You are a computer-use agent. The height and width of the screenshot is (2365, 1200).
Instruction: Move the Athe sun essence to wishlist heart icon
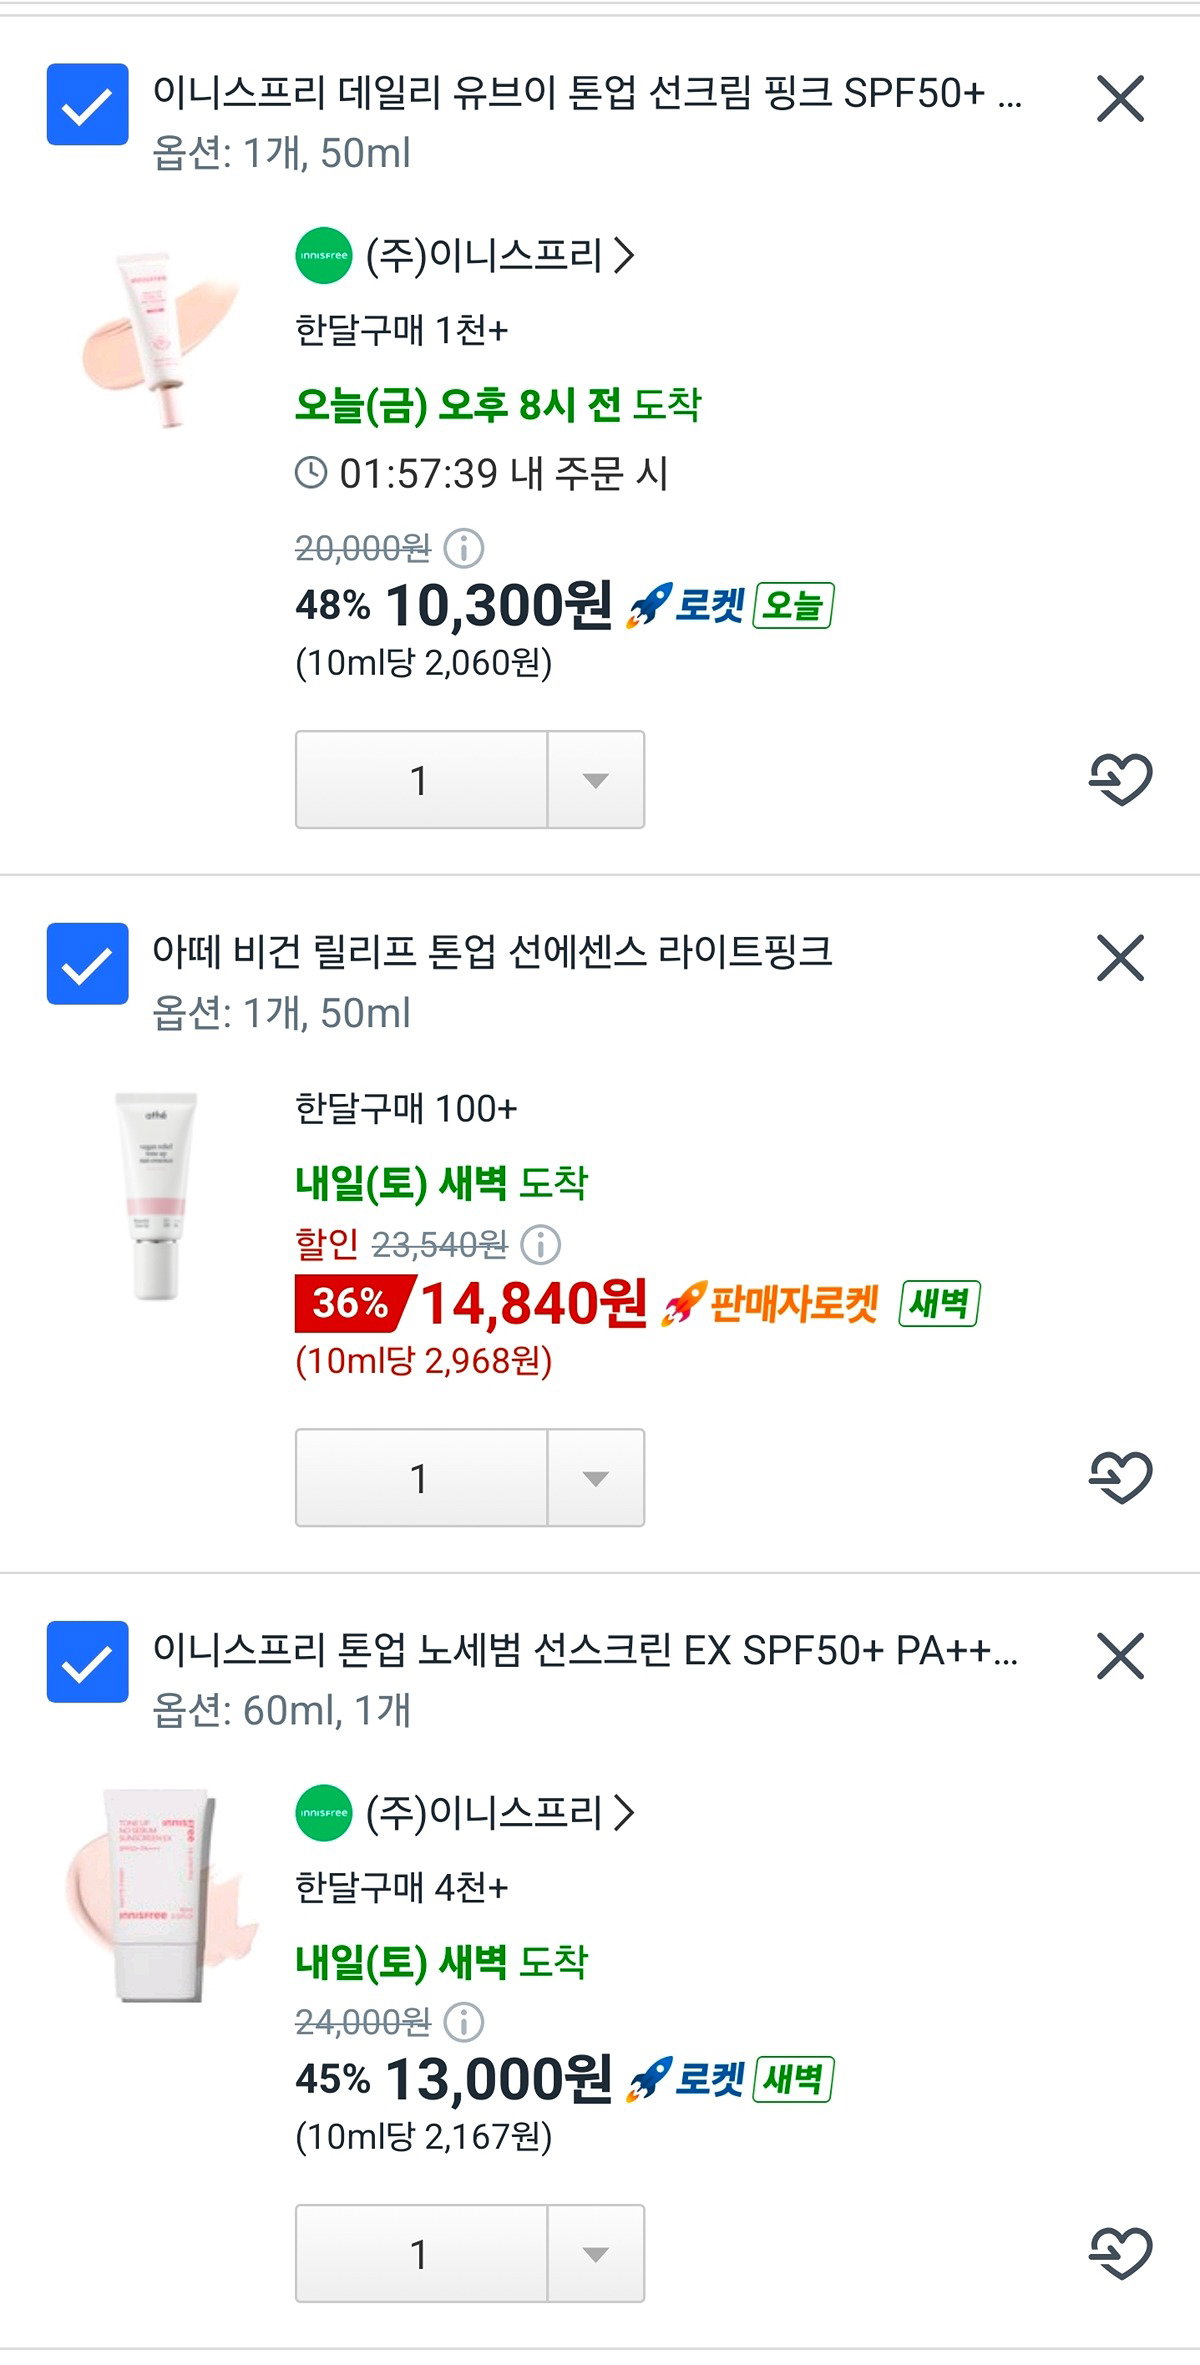click(x=1120, y=1477)
